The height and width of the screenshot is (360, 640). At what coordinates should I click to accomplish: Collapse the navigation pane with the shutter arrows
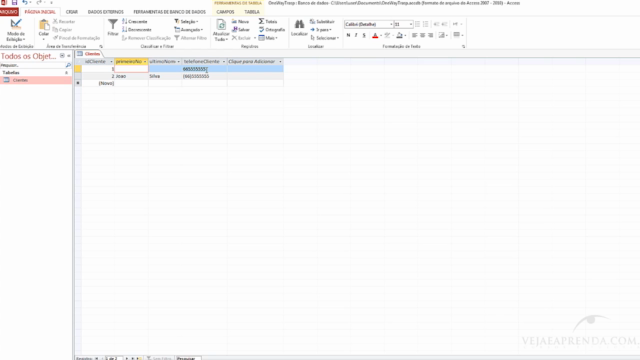point(69,56)
